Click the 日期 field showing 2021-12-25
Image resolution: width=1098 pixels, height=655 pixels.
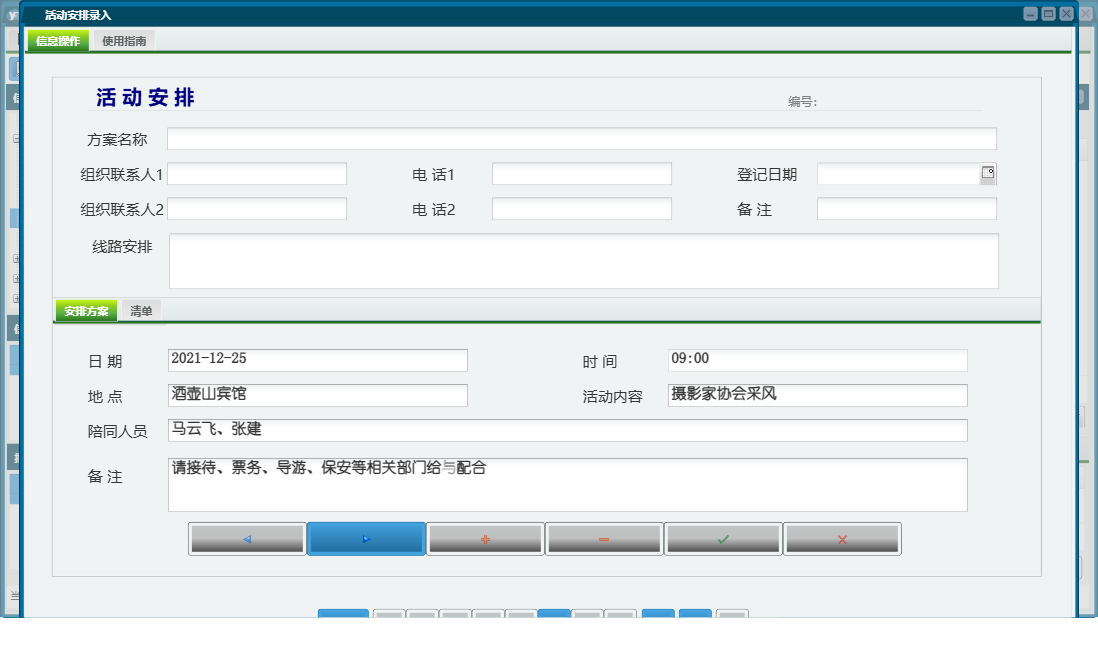click(x=318, y=360)
